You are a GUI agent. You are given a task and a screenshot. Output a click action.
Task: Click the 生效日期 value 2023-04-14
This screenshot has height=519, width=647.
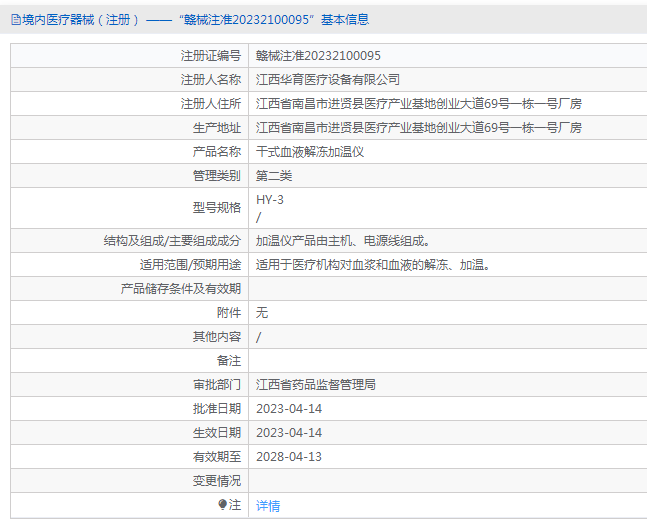[x=289, y=432]
